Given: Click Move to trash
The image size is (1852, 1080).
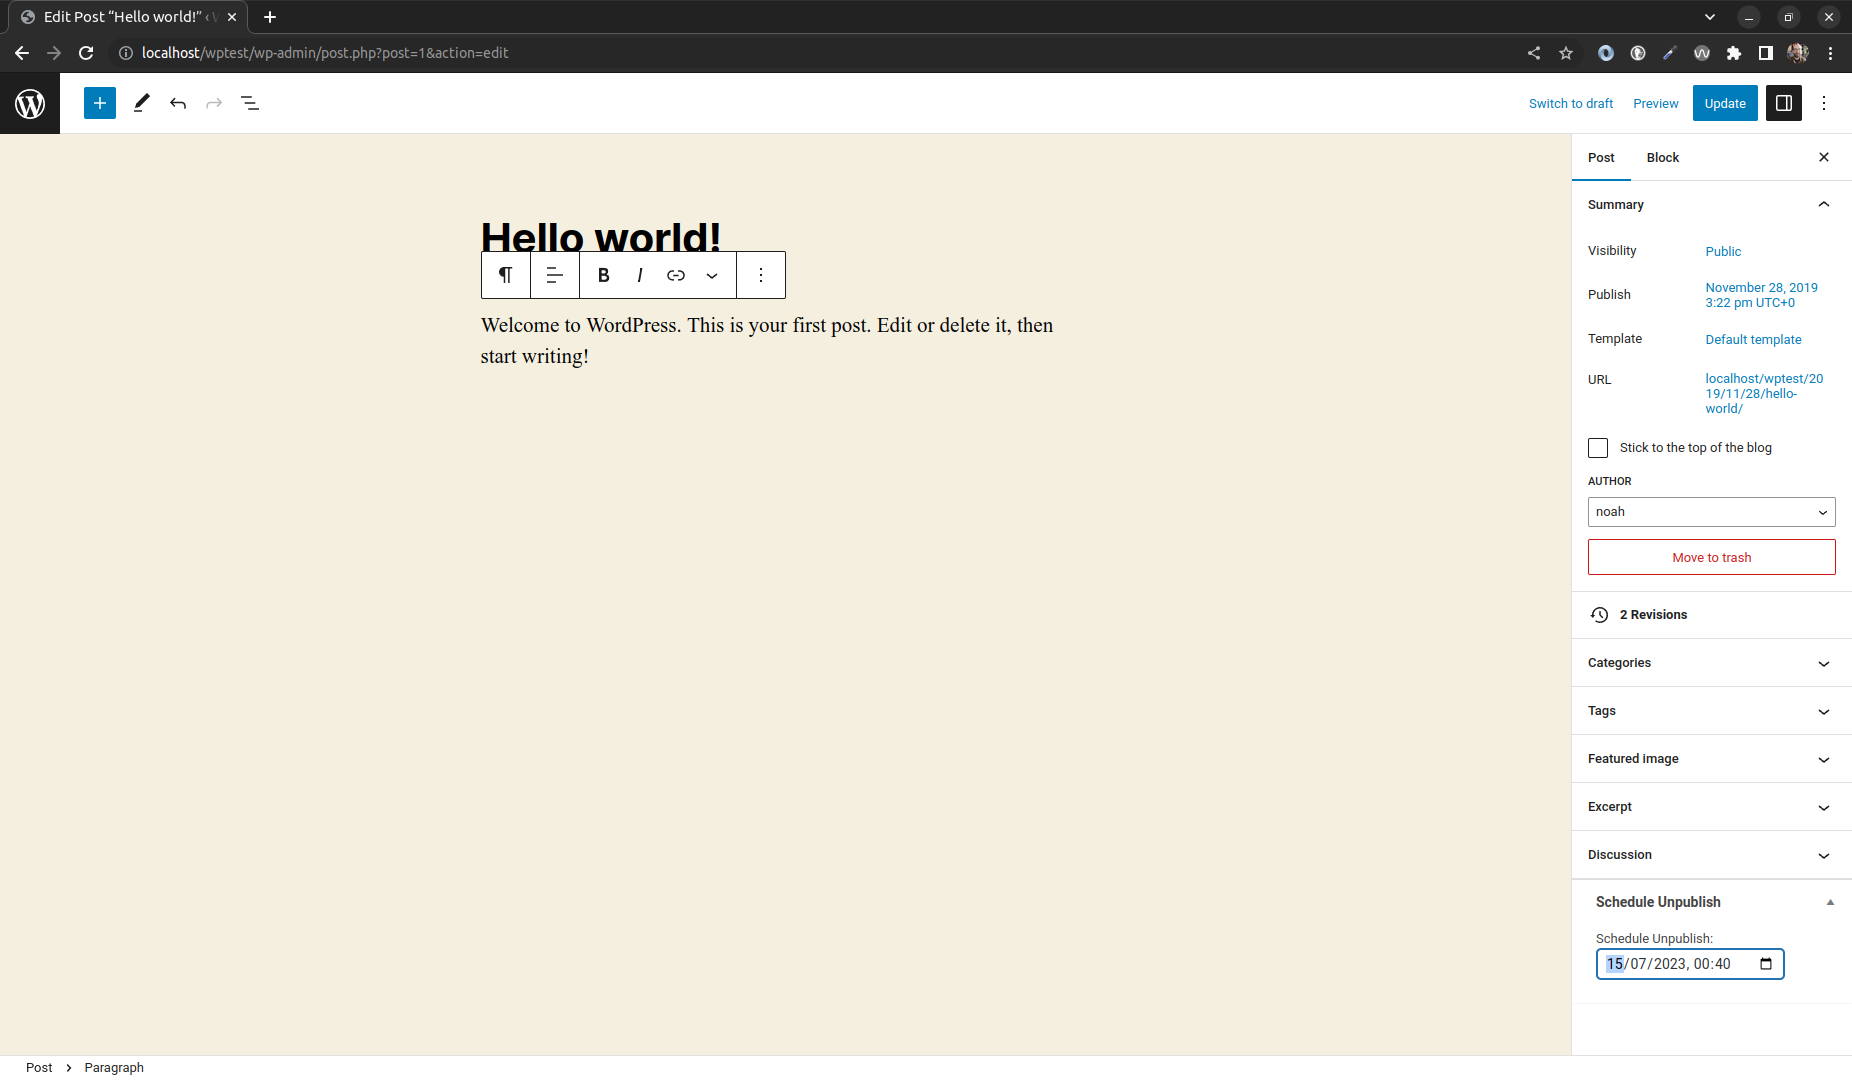Looking at the screenshot, I should coord(1712,557).
